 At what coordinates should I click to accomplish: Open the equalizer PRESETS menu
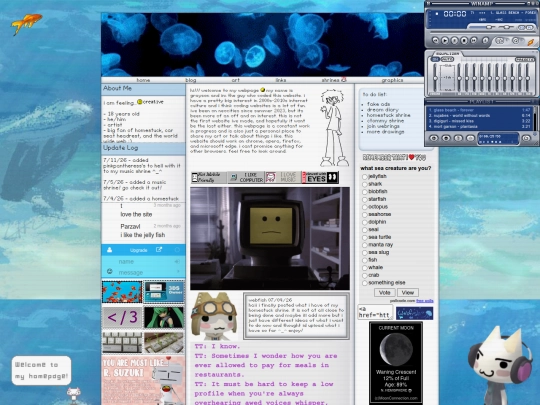click(x=525, y=59)
